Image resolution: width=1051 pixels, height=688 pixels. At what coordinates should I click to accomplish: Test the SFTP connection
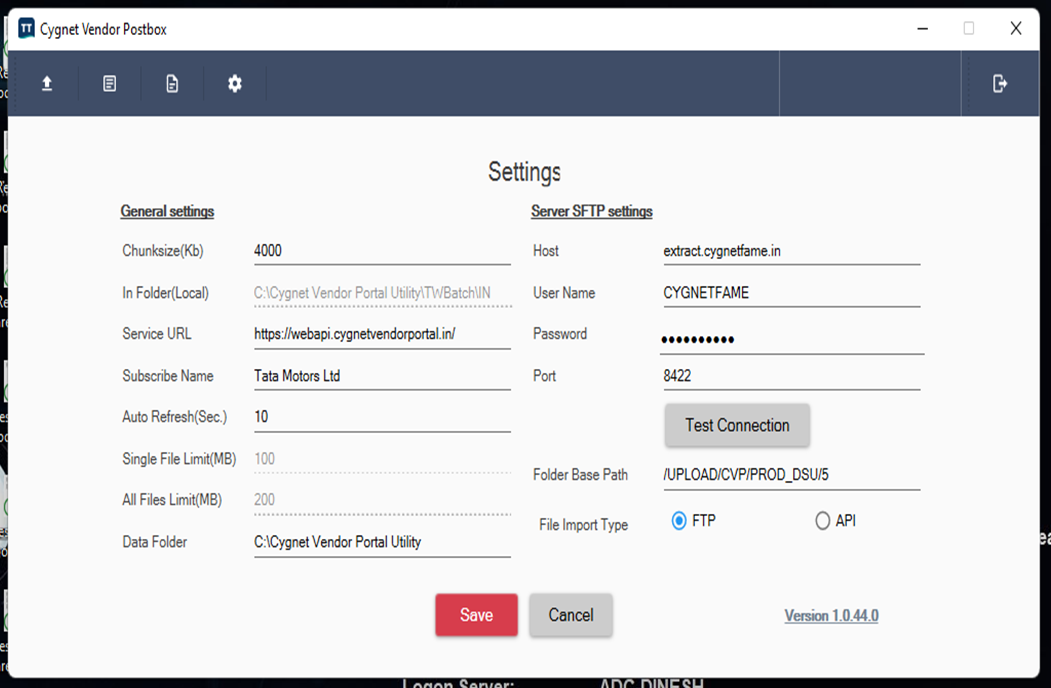[737, 425]
